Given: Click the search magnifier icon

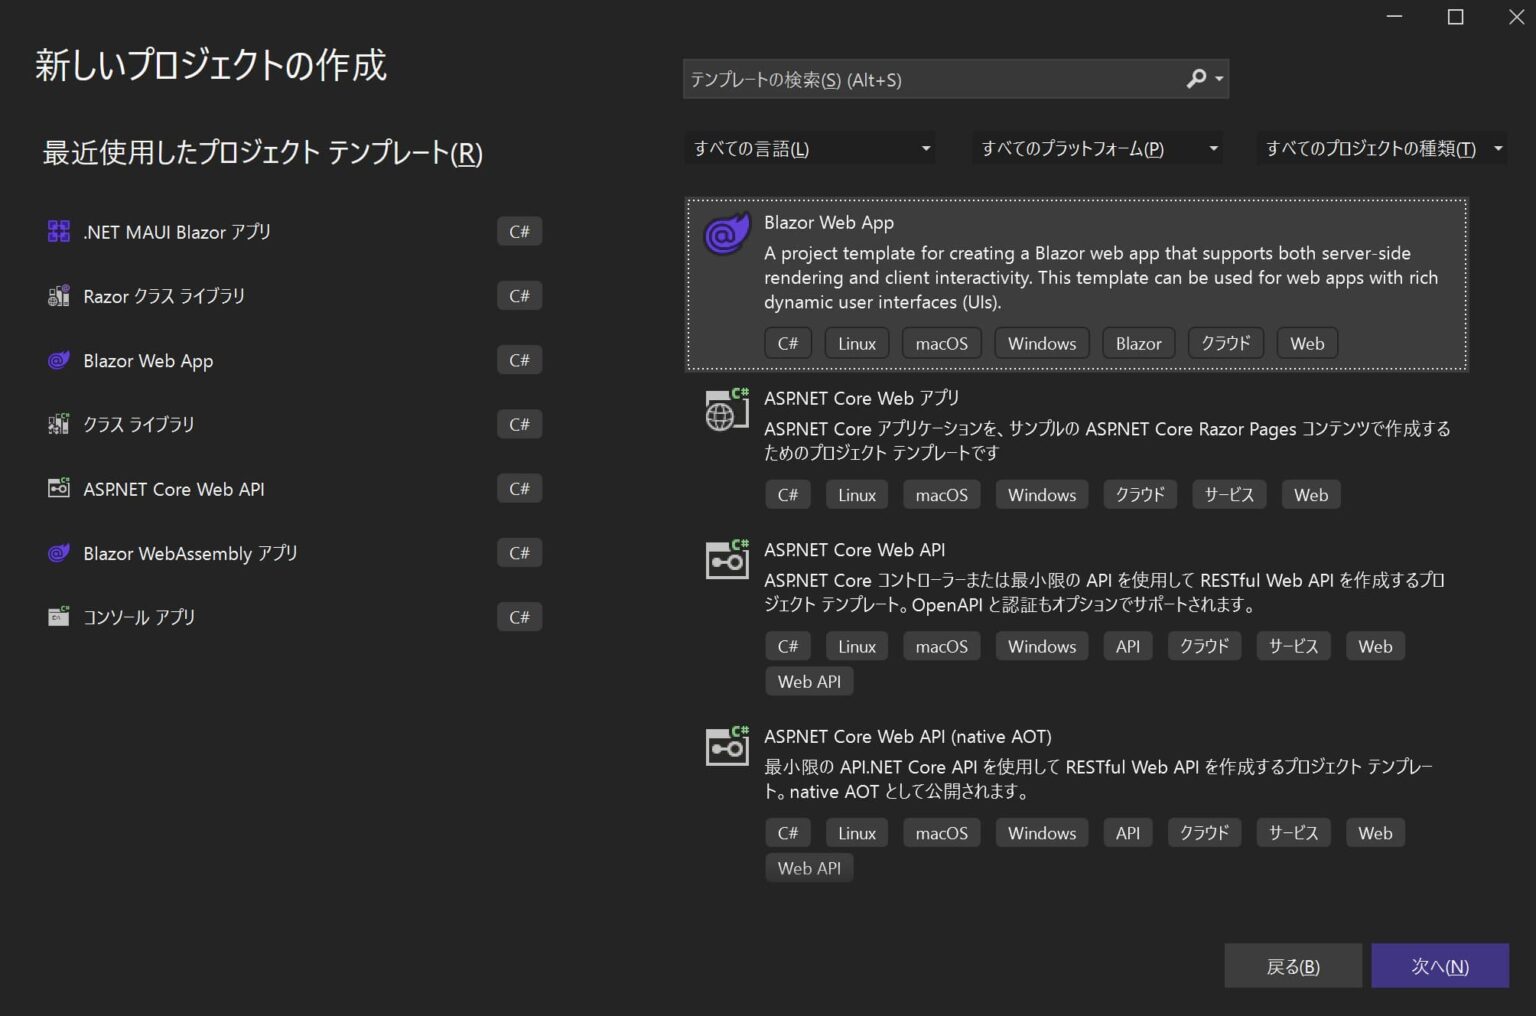Looking at the screenshot, I should coord(1196,78).
